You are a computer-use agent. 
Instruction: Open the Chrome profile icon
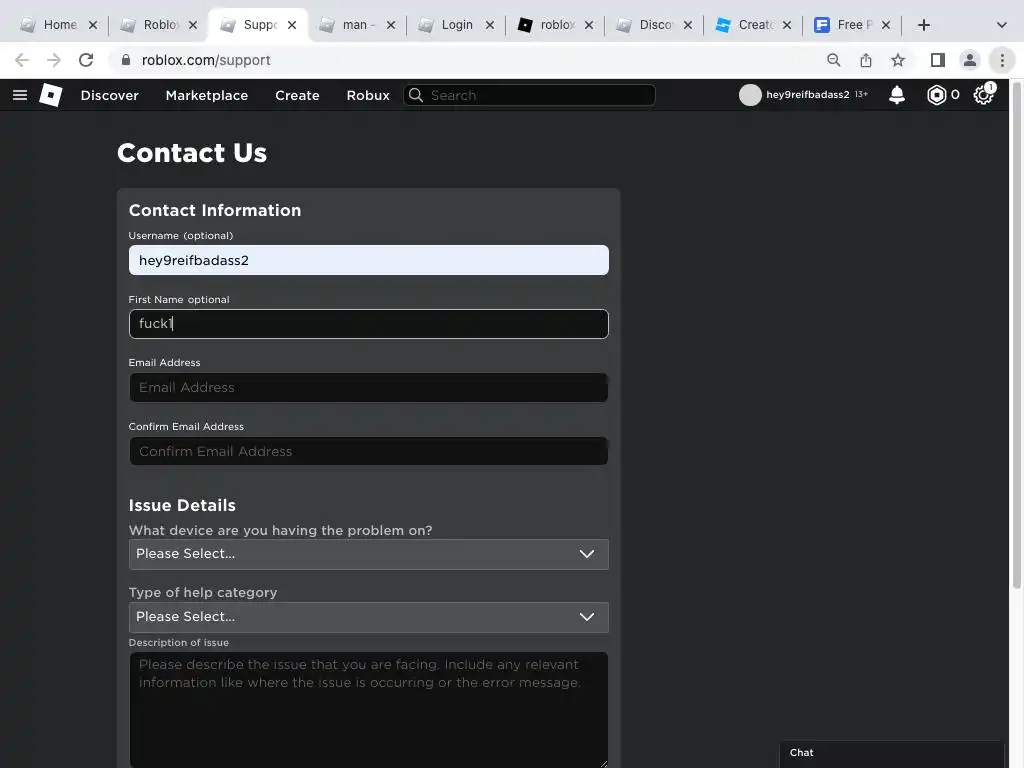[x=970, y=60]
